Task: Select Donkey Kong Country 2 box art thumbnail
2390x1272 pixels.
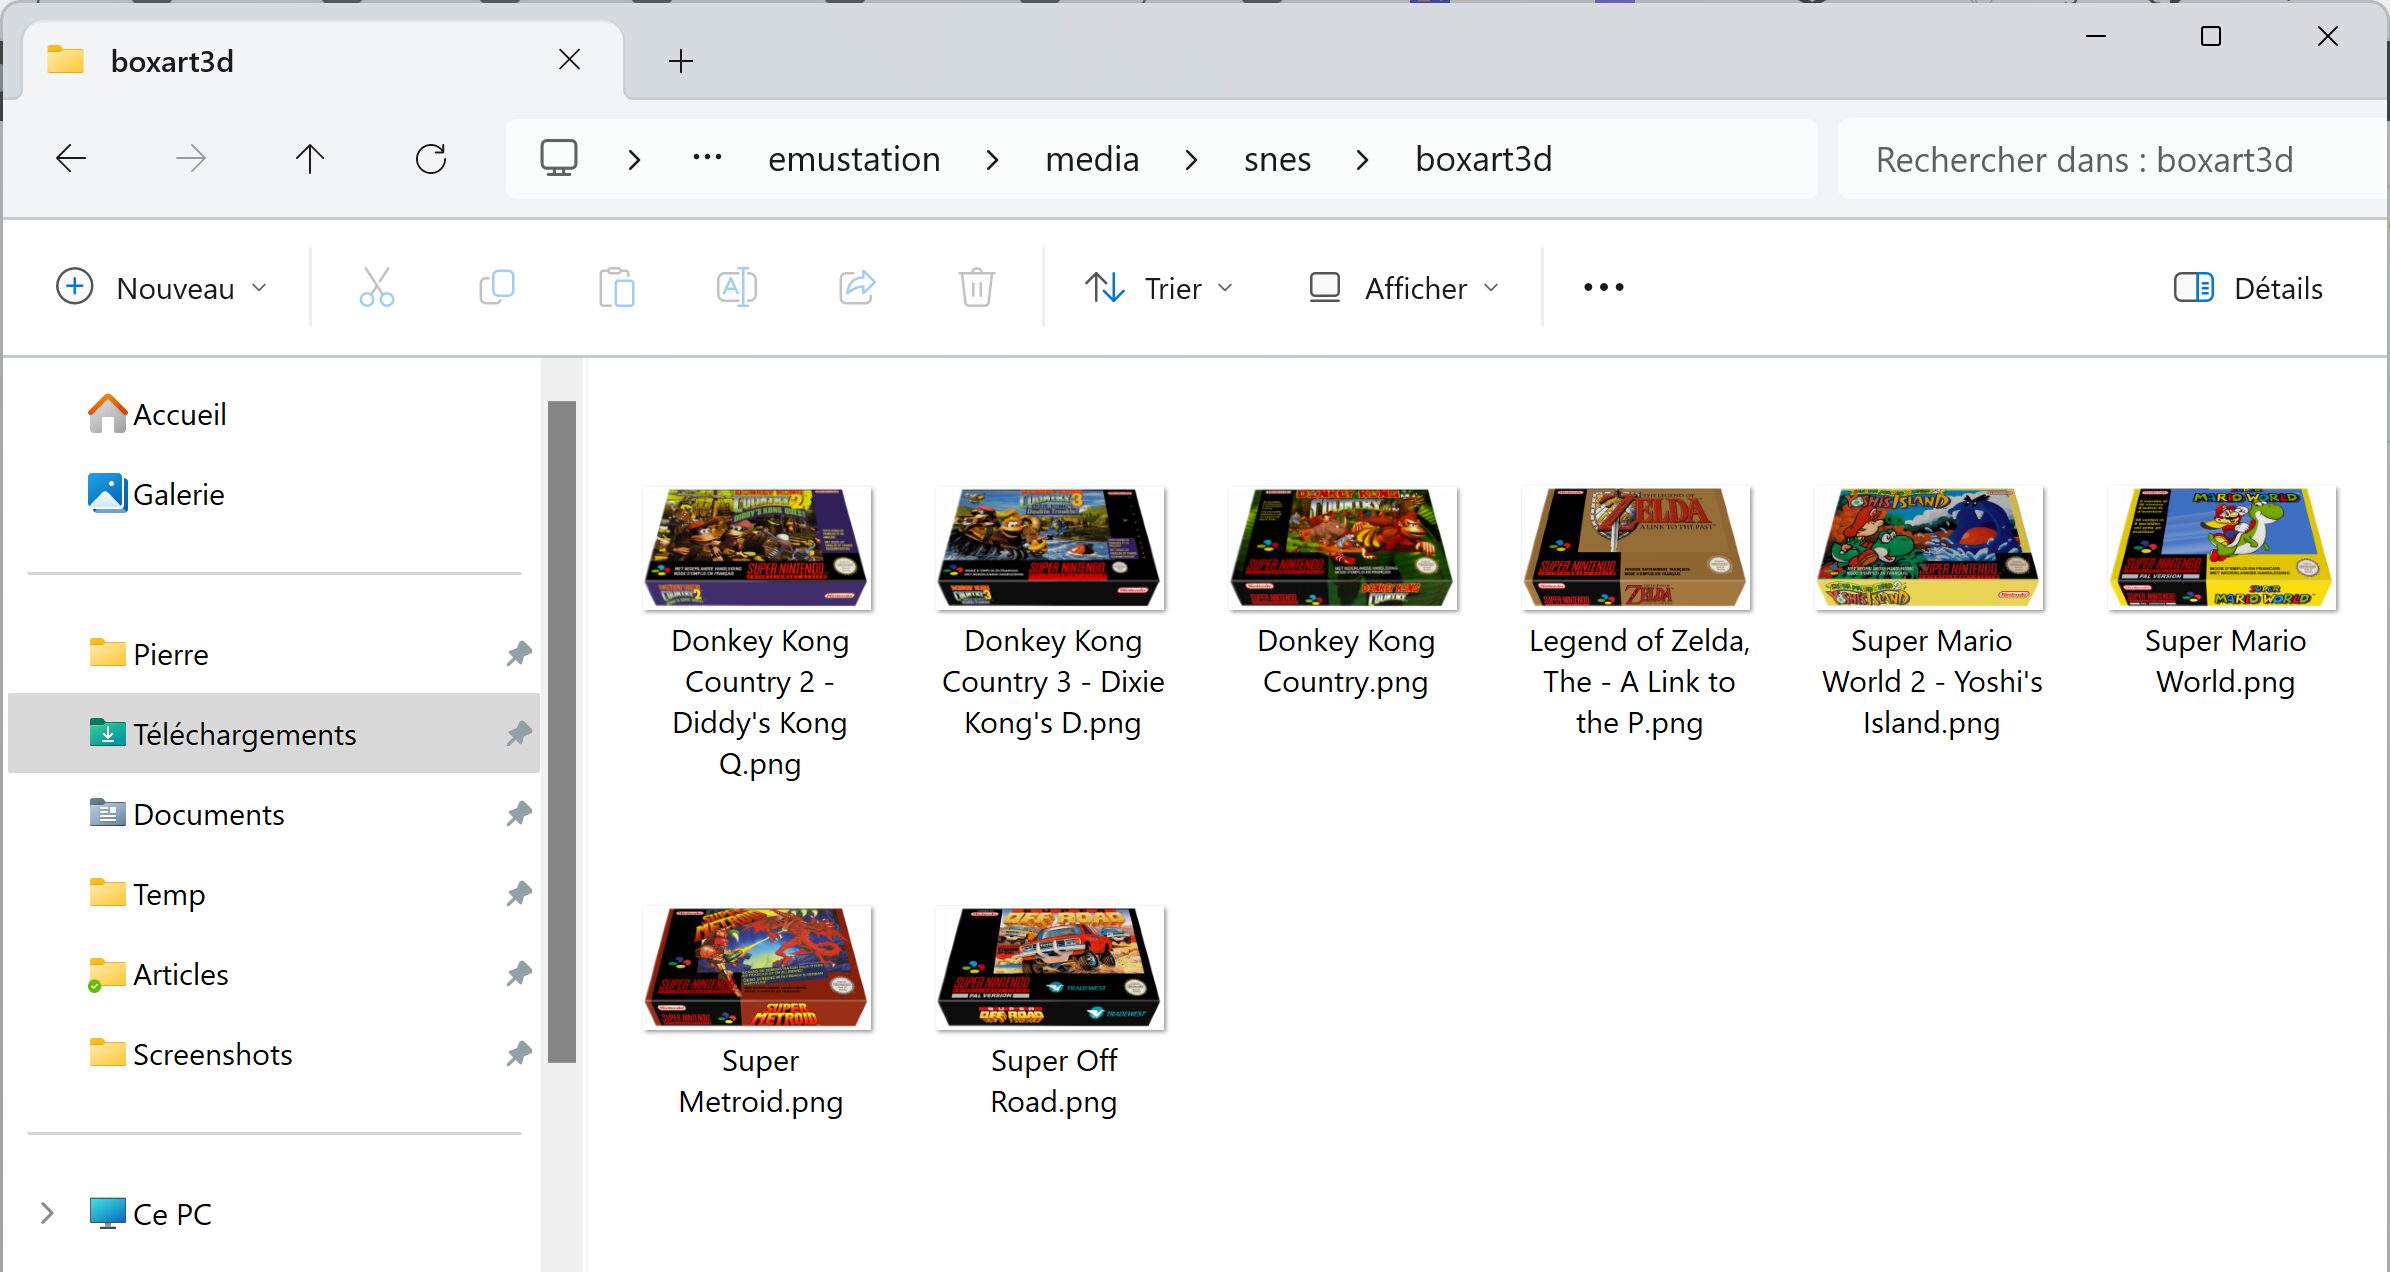Action: tap(759, 548)
